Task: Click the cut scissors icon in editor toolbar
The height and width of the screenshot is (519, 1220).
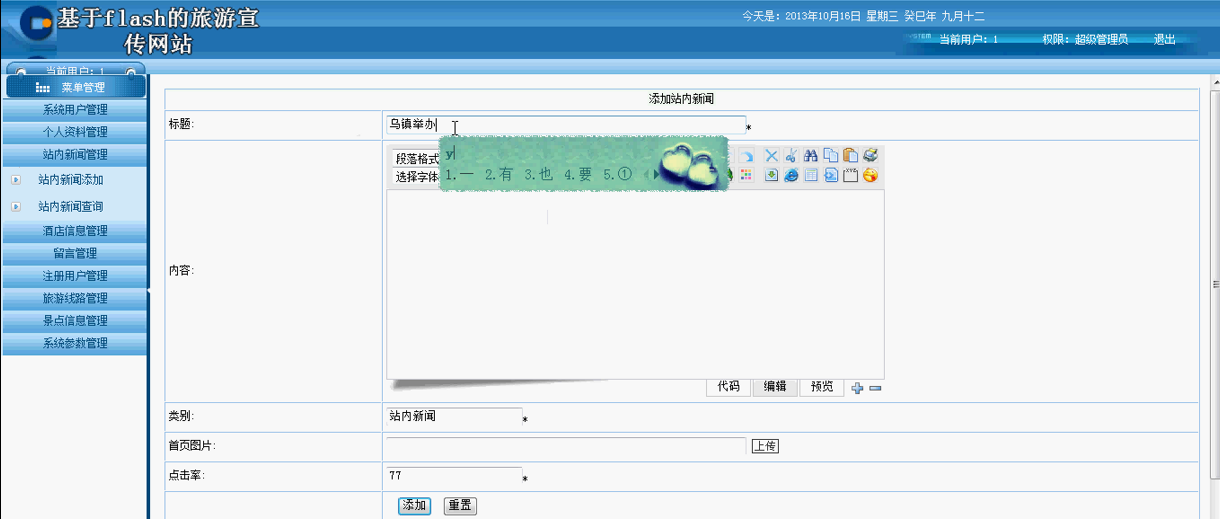Action: click(x=791, y=155)
